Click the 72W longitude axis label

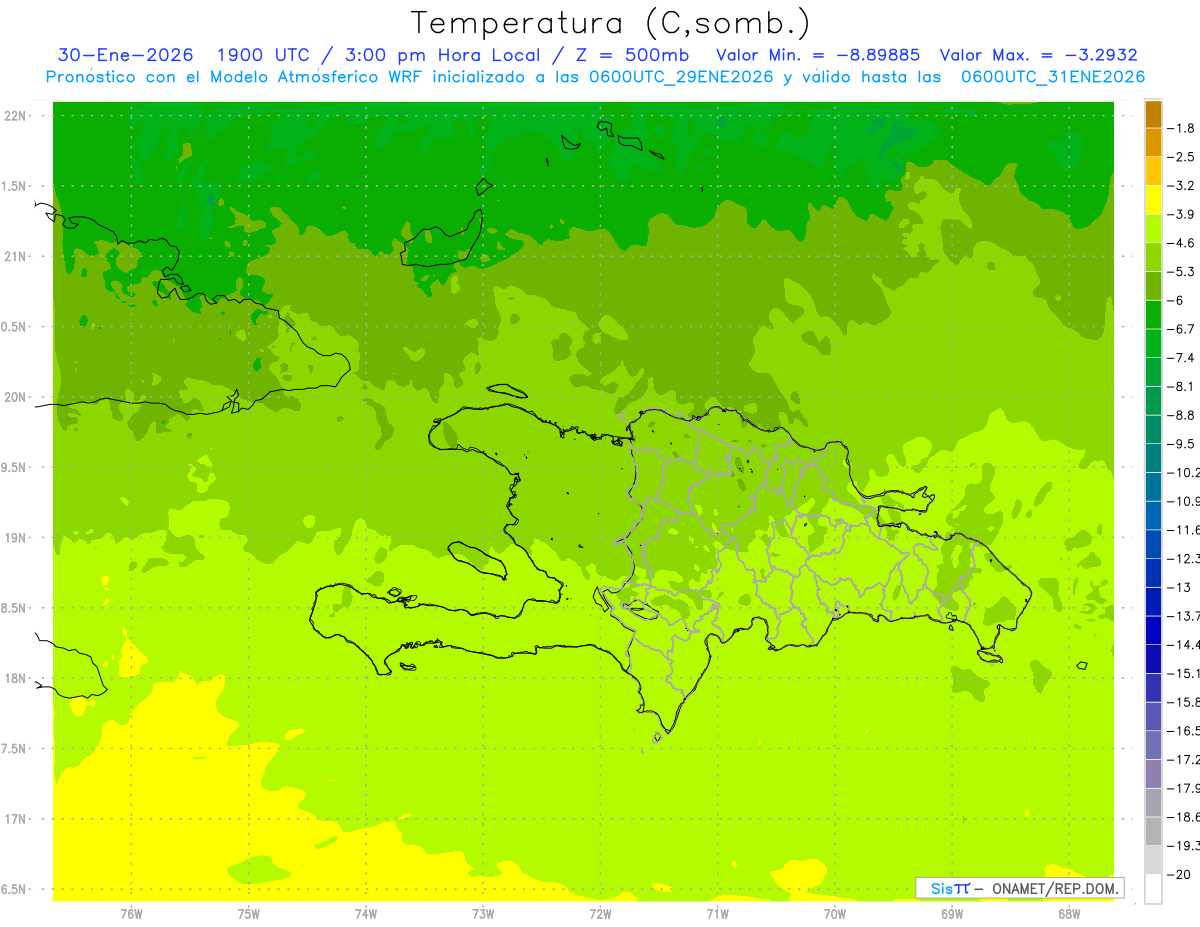pyautogui.click(x=600, y=914)
